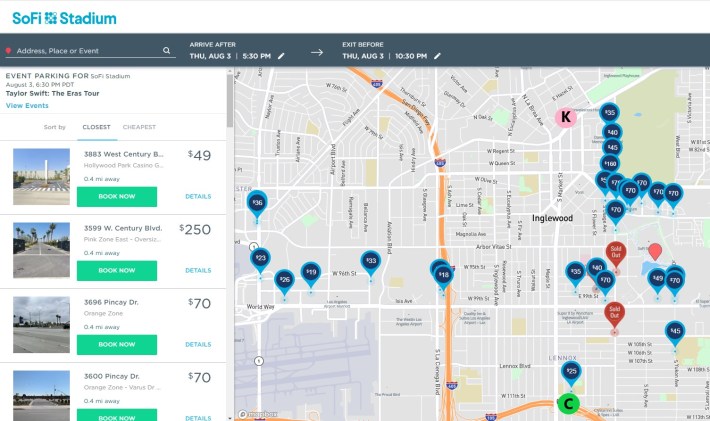Open the View Events link
710x421 pixels.
[27, 105]
